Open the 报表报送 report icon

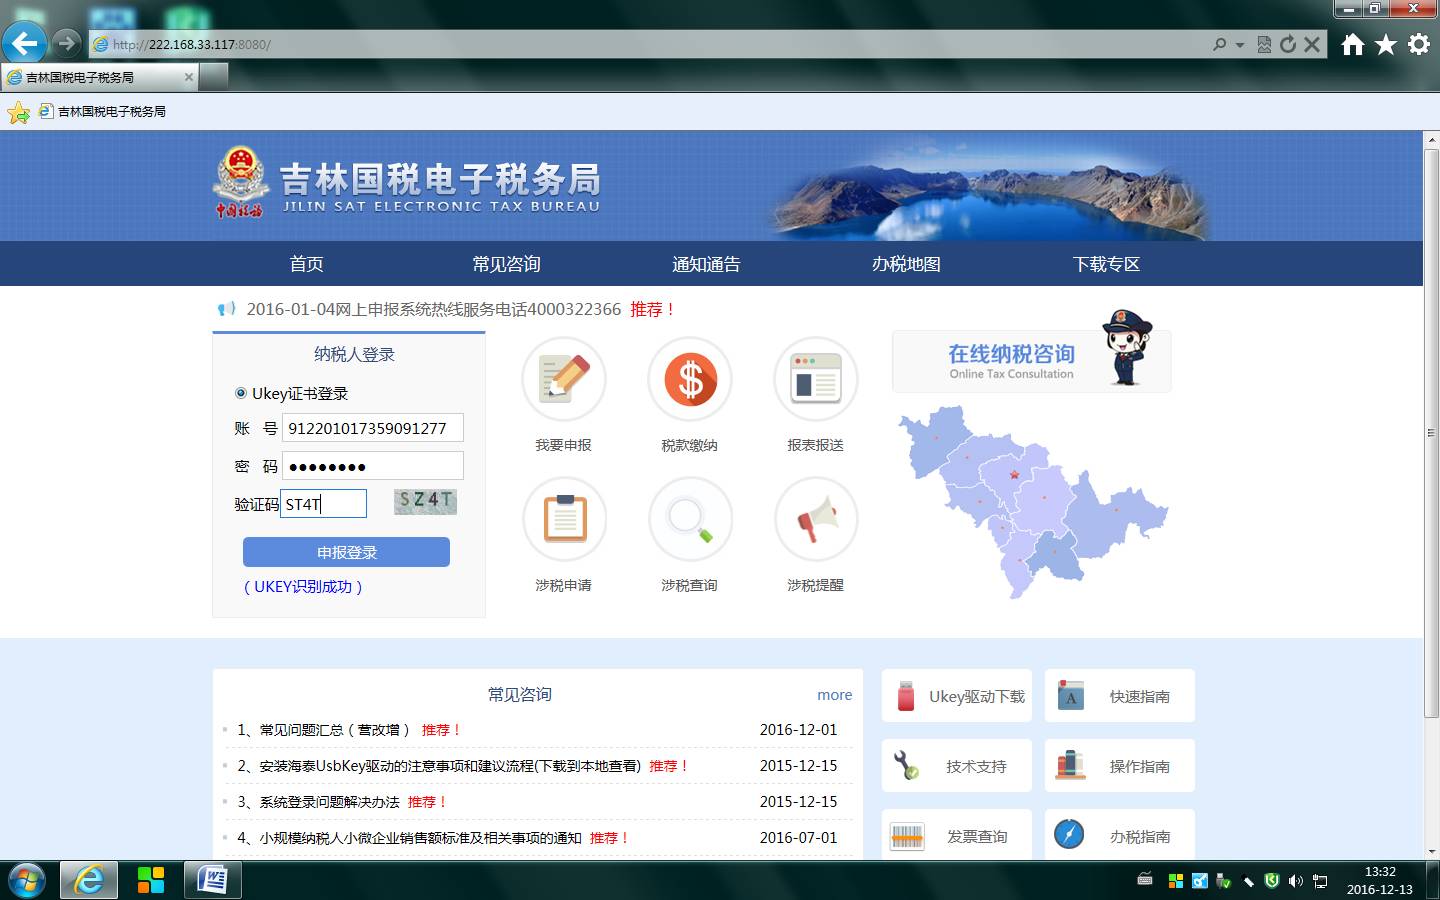[x=816, y=380]
